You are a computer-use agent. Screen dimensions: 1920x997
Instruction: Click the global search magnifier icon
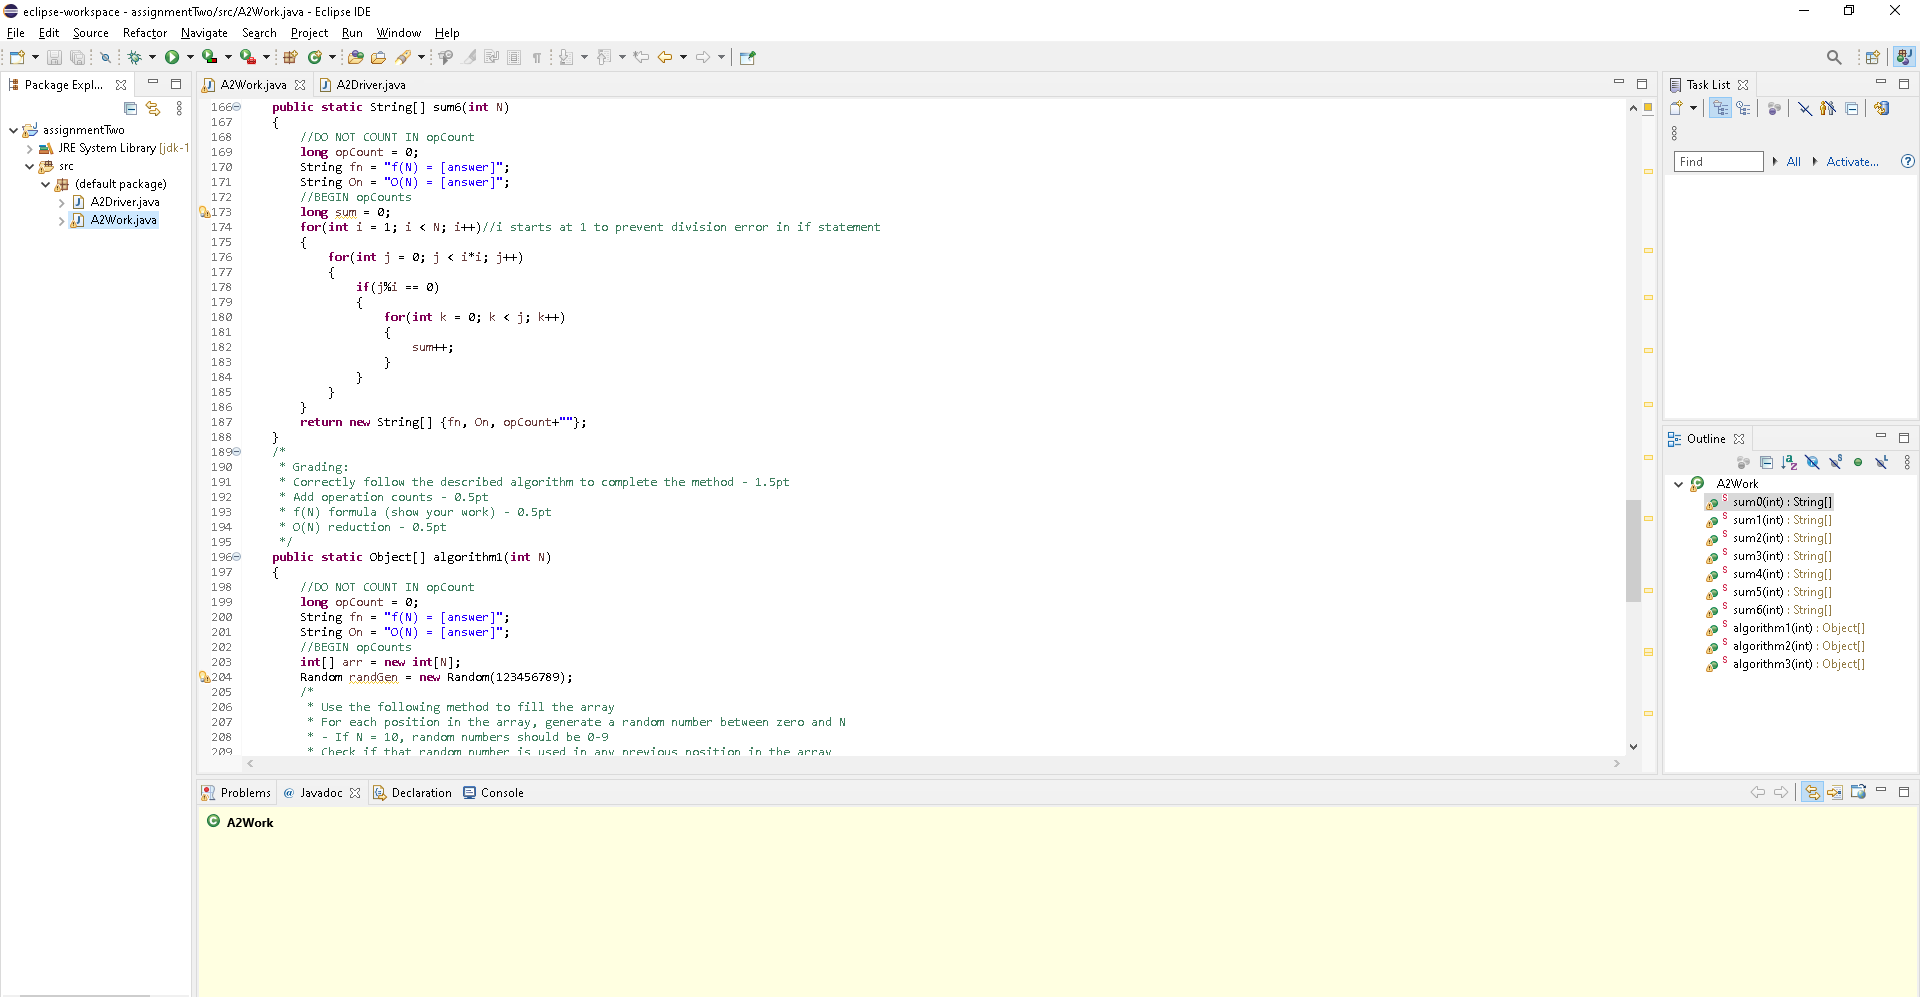pyautogui.click(x=1834, y=57)
